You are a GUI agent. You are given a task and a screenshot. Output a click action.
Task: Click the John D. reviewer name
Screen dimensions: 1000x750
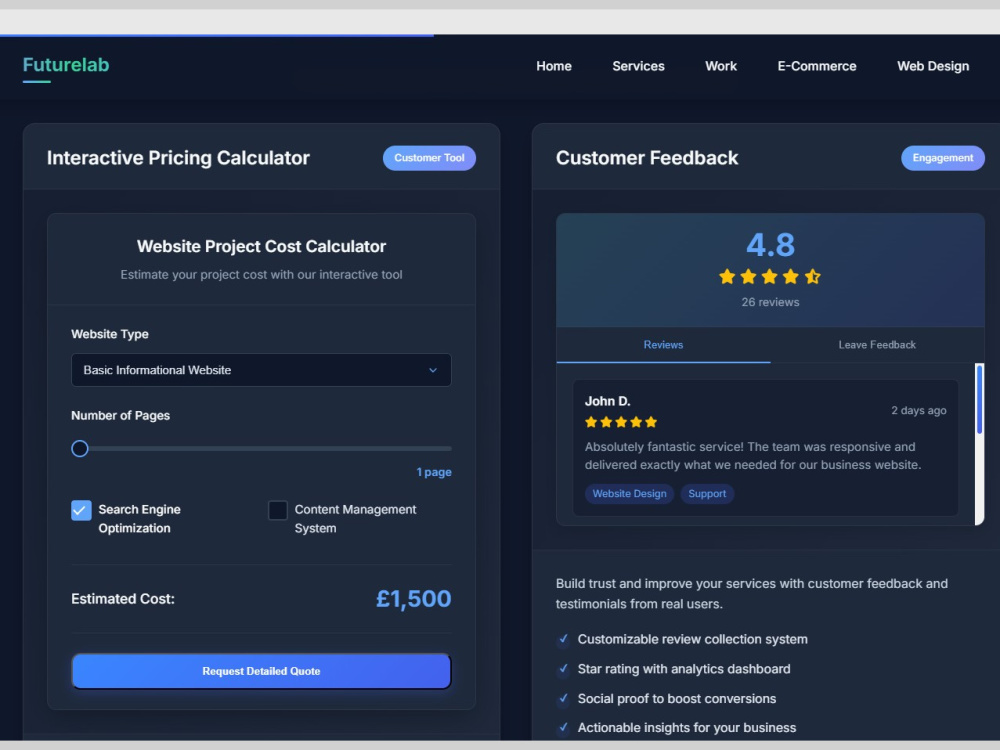(x=607, y=401)
